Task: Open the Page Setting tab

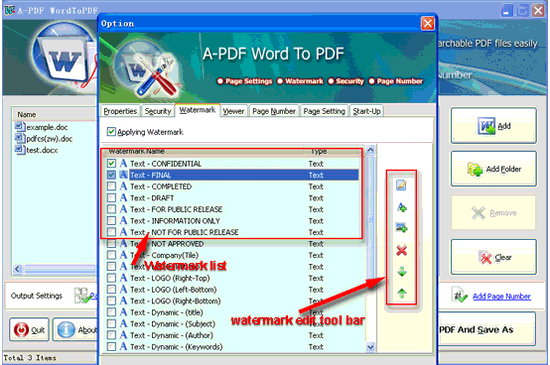Action: [324, 111]
